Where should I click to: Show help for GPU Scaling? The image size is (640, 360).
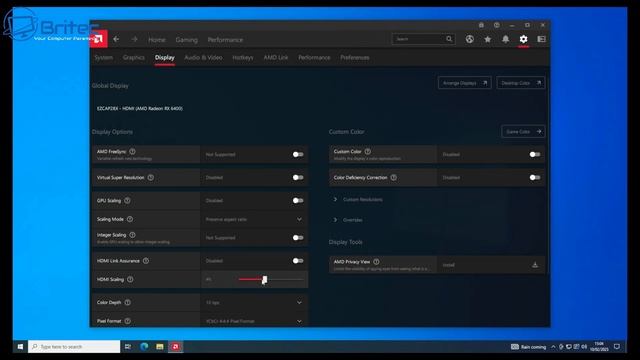[x=127, y=200]
